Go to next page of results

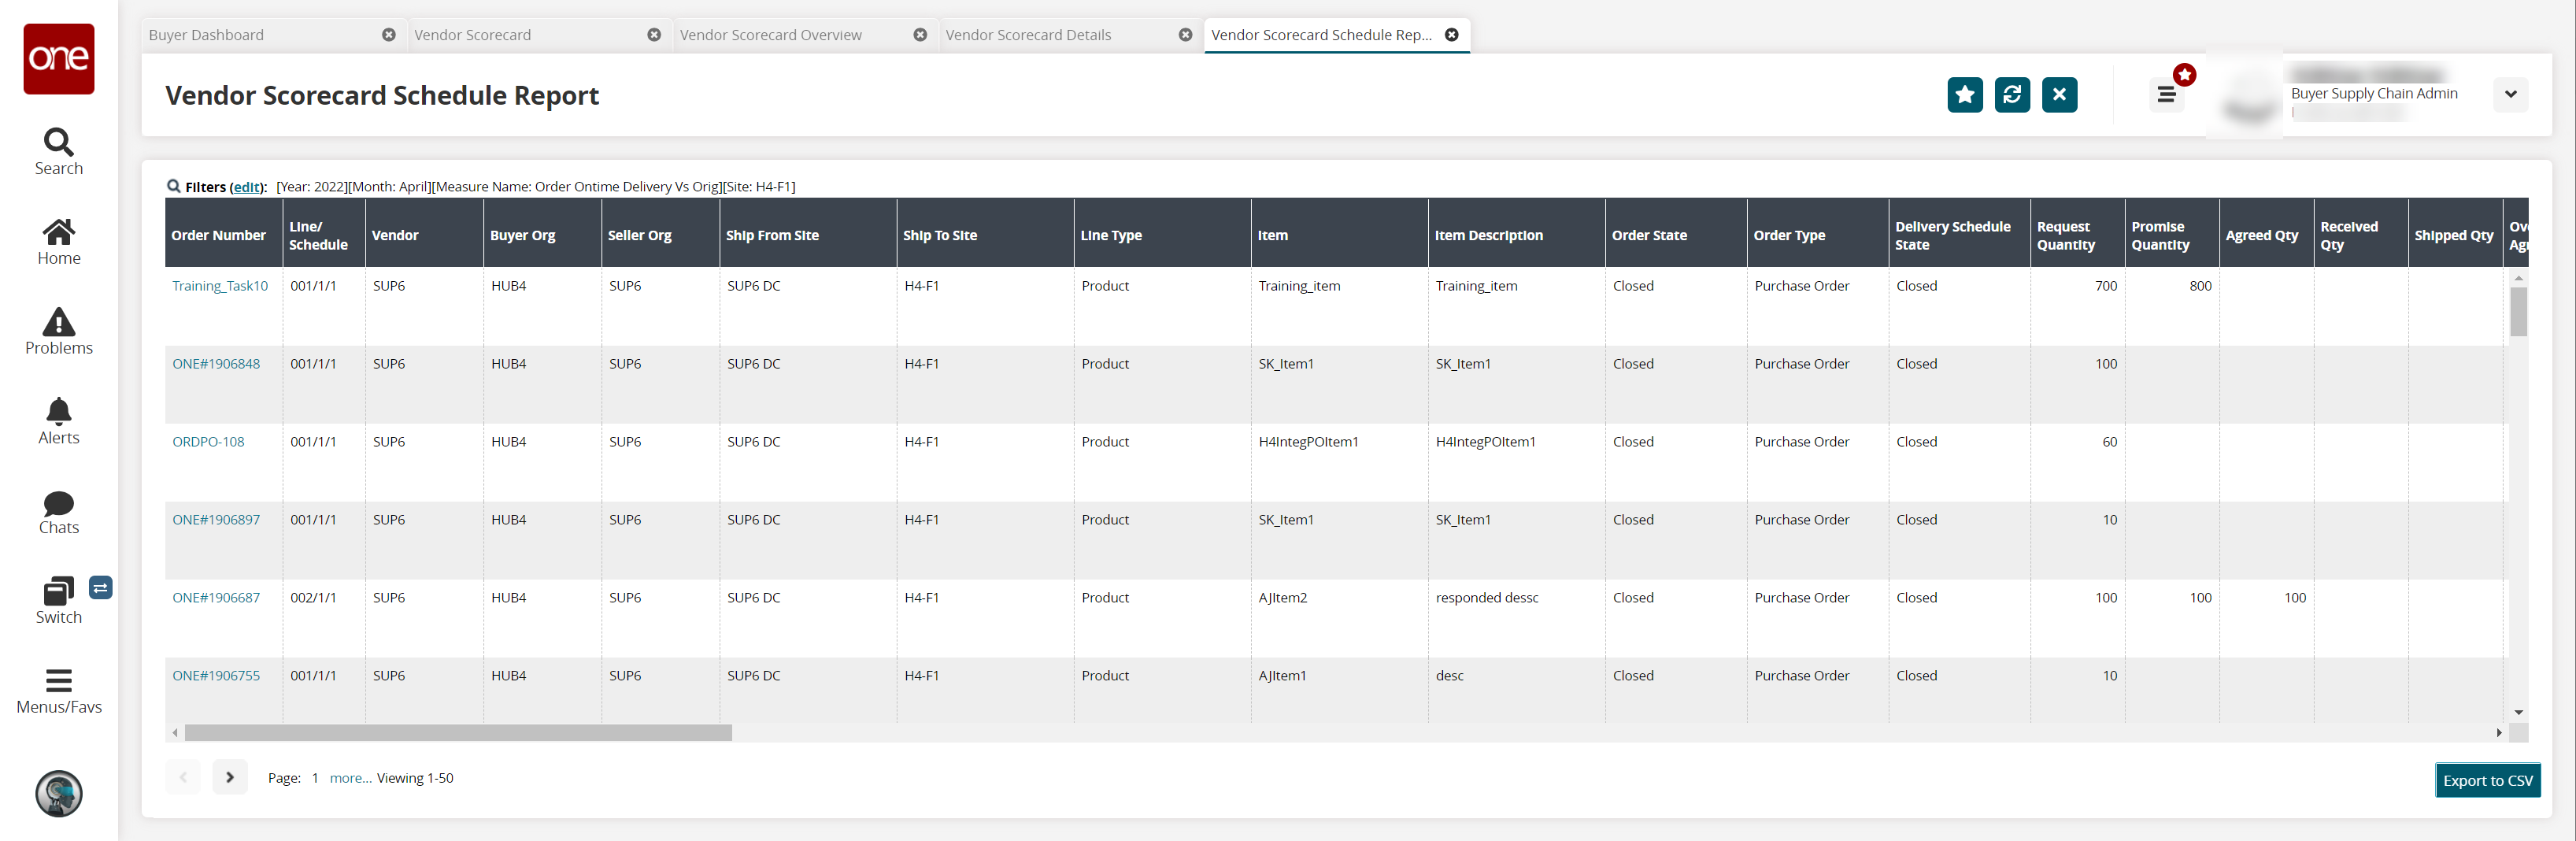coord(230,777)
